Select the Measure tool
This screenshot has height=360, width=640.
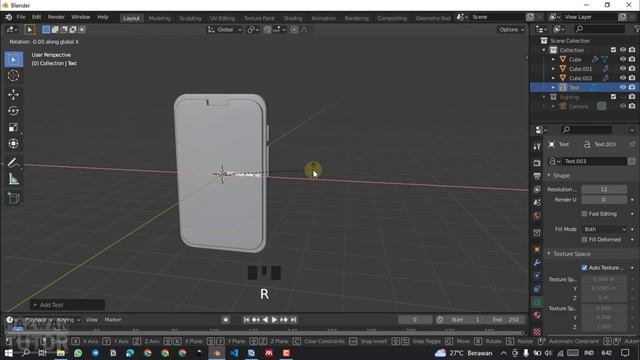(x=13, y=179)
